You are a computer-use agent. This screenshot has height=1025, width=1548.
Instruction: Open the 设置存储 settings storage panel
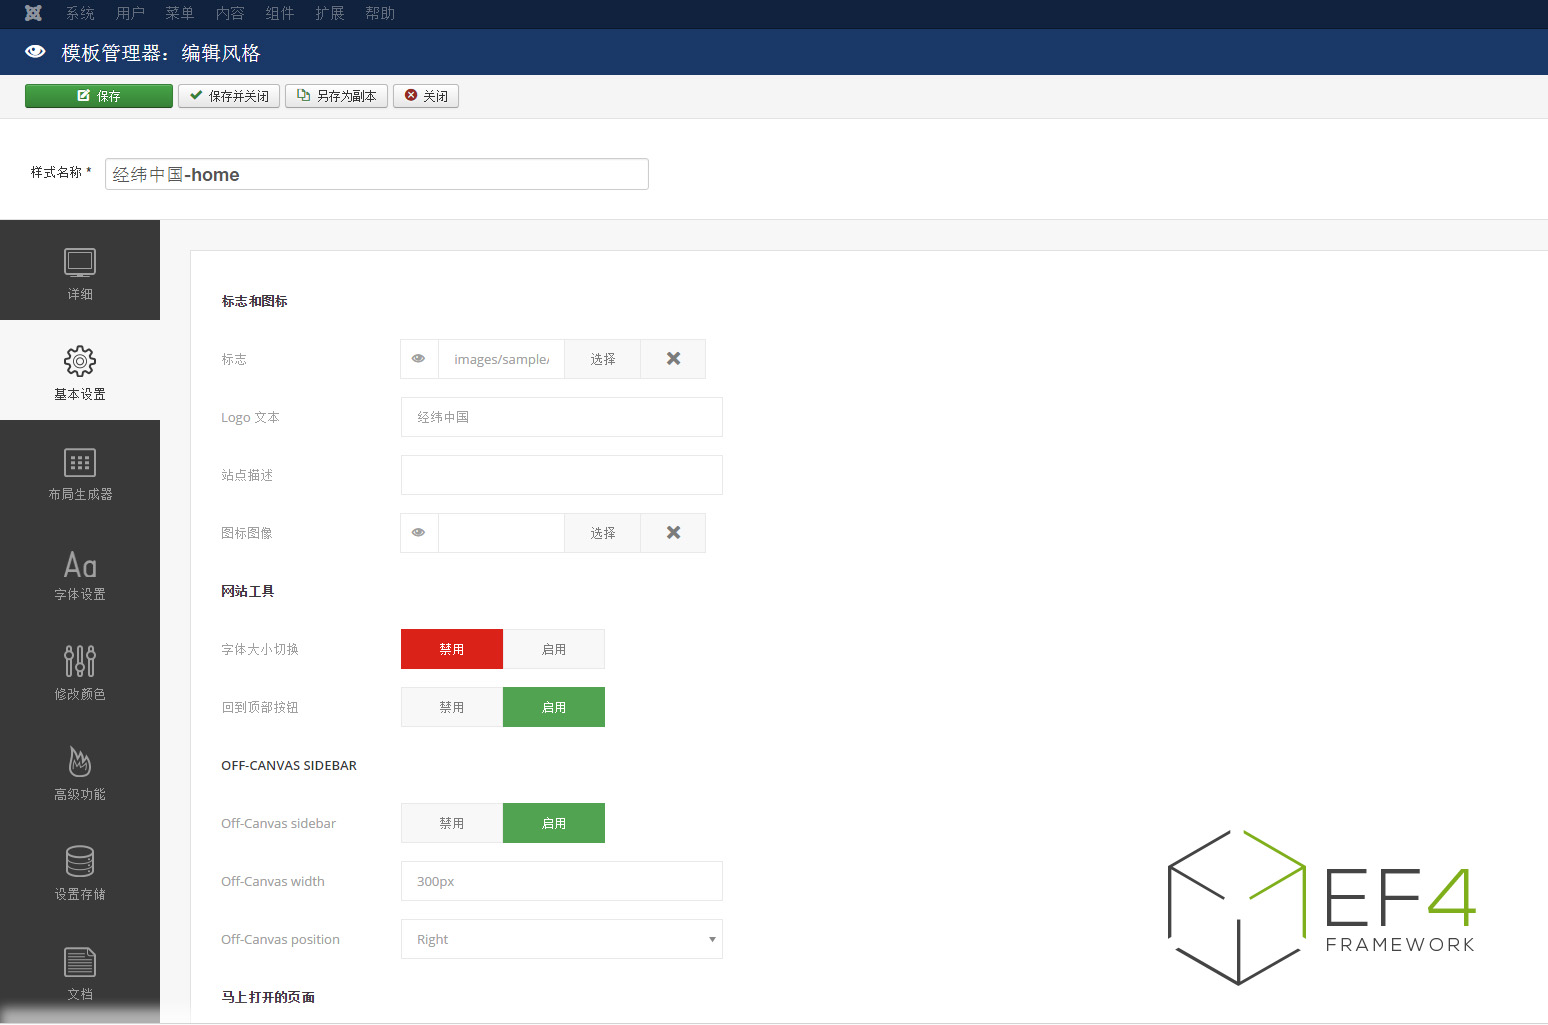80,872
